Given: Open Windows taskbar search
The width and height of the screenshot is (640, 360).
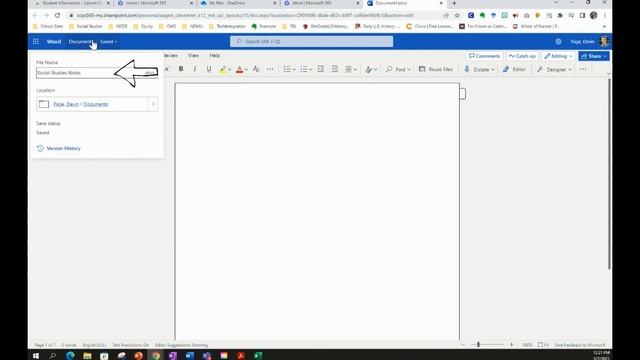Looking at the screenshot, I should point(53,356).
